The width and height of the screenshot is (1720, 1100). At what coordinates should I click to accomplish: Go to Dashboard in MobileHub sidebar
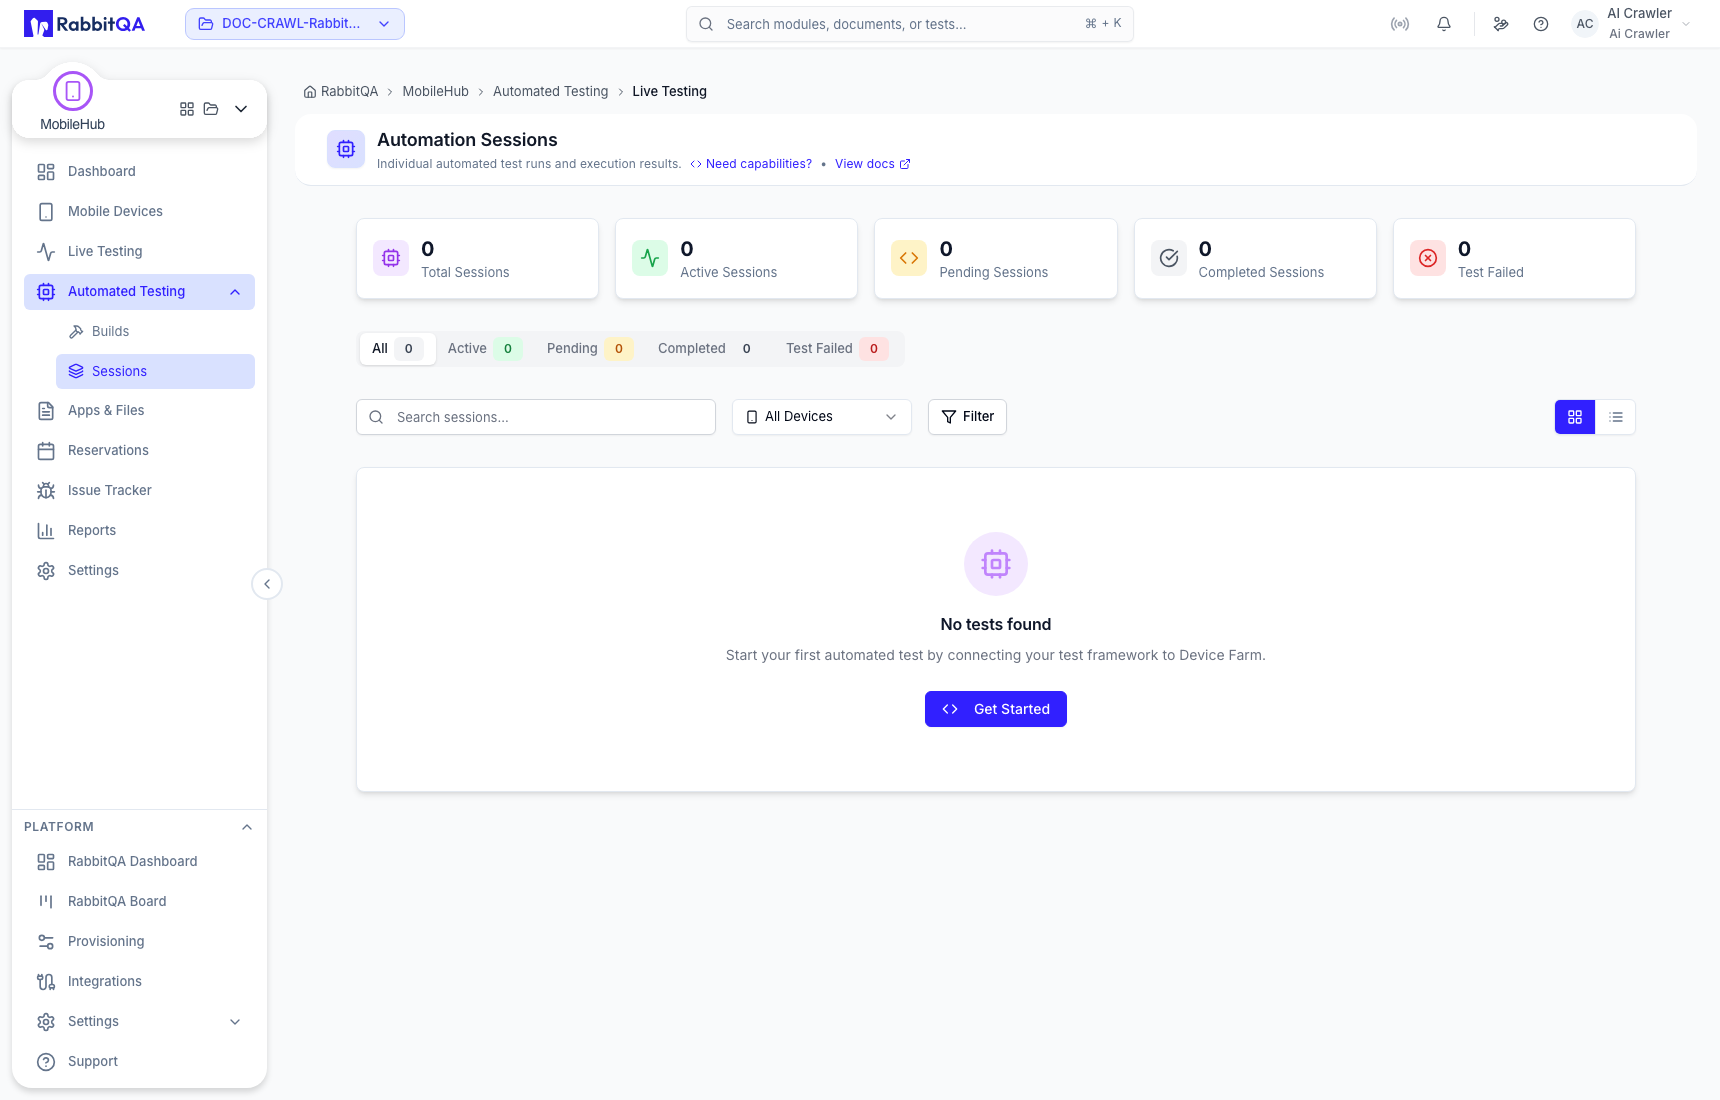139,172
